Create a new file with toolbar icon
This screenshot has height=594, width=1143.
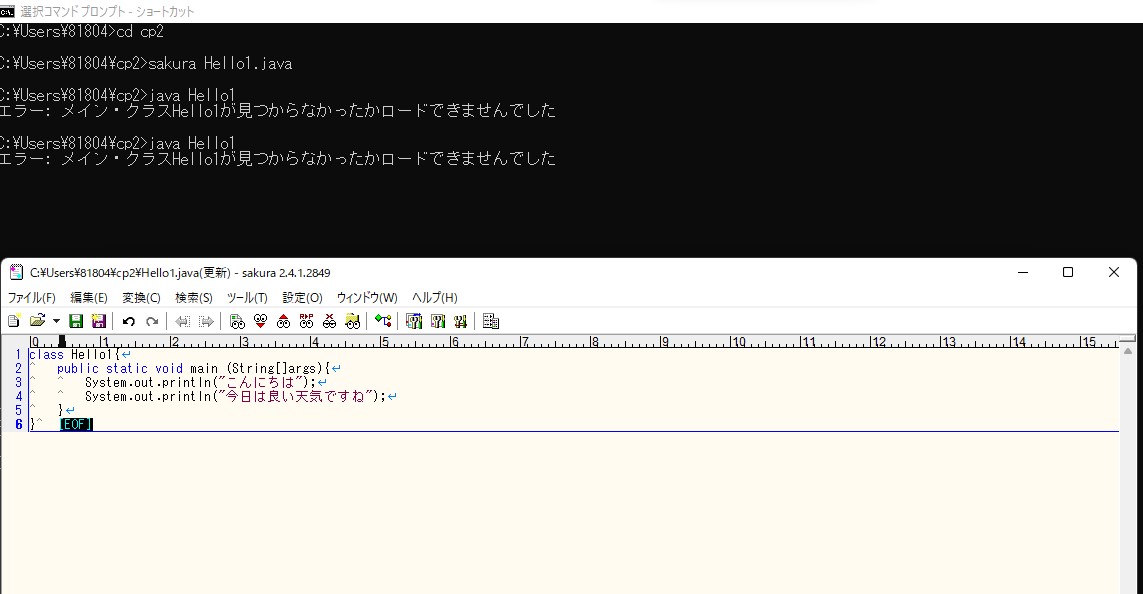(14, 321)
